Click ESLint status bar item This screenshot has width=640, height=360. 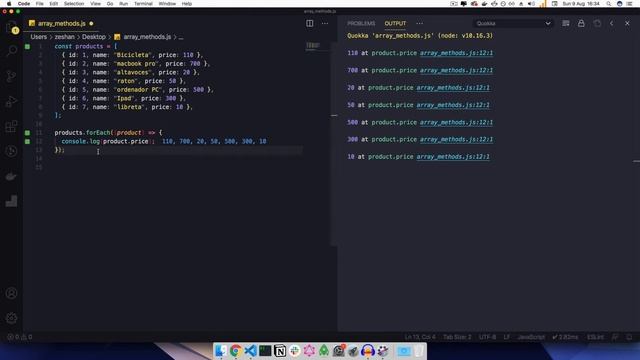coord(595,337)
